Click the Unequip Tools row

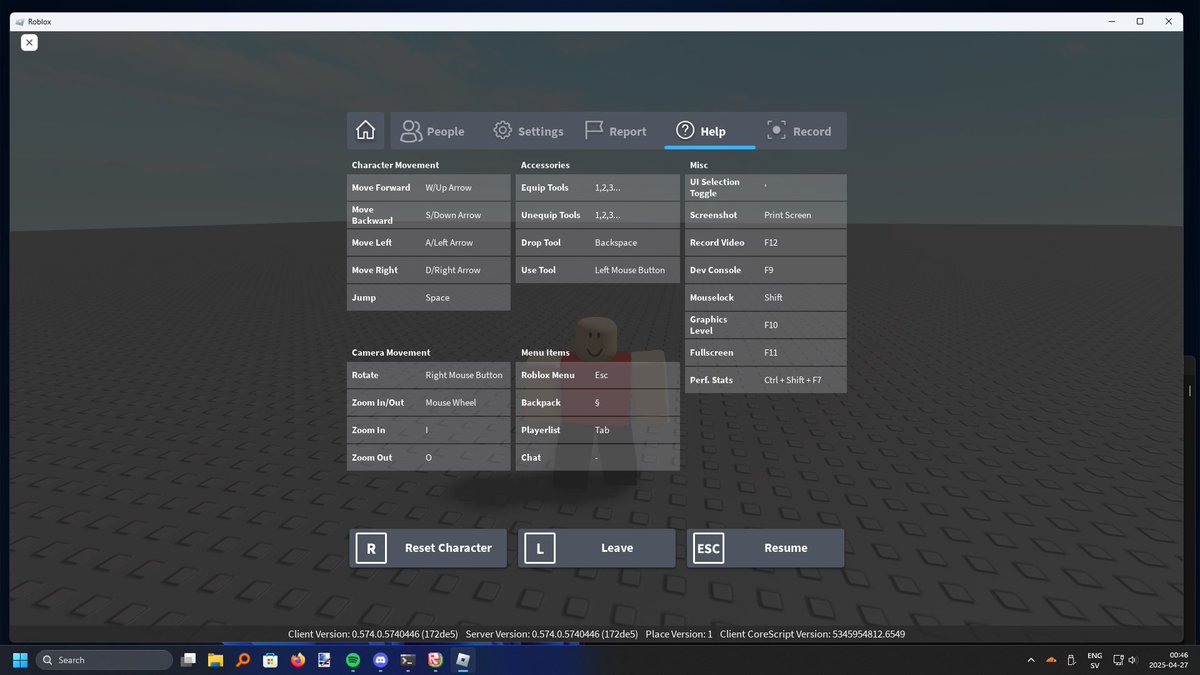click(597, 215)
